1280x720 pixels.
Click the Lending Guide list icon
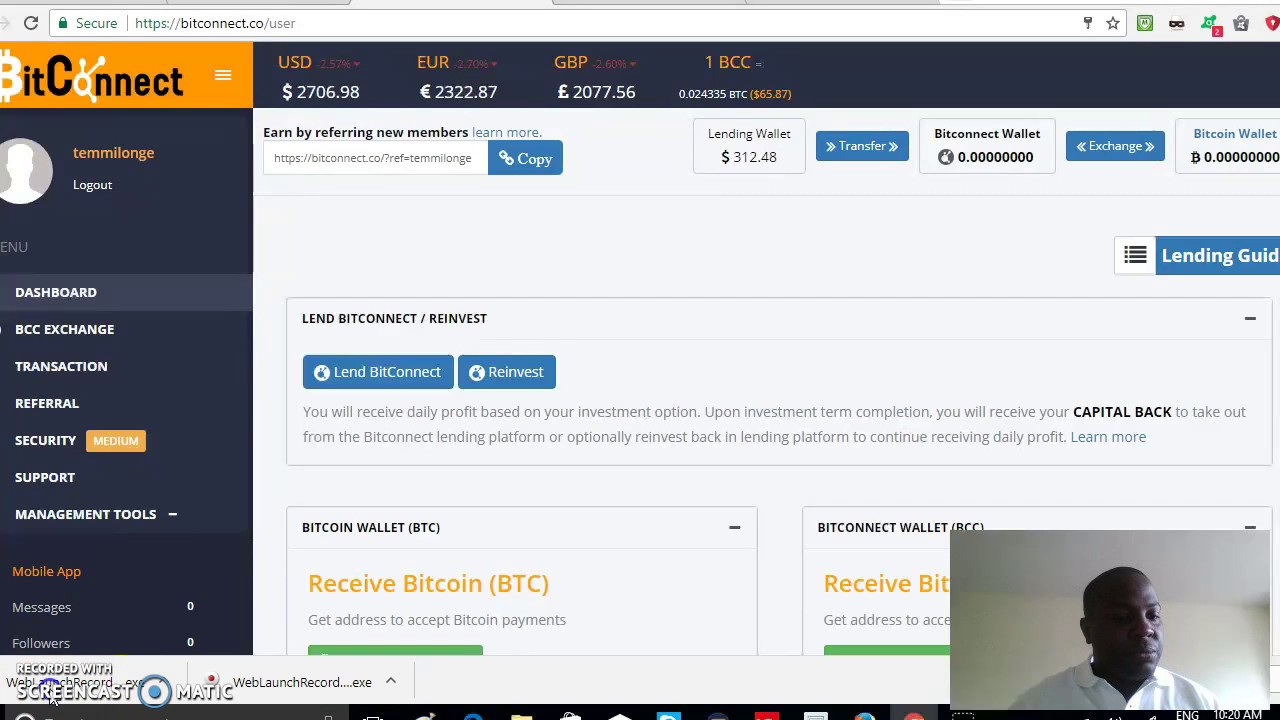pos(1135,255)
